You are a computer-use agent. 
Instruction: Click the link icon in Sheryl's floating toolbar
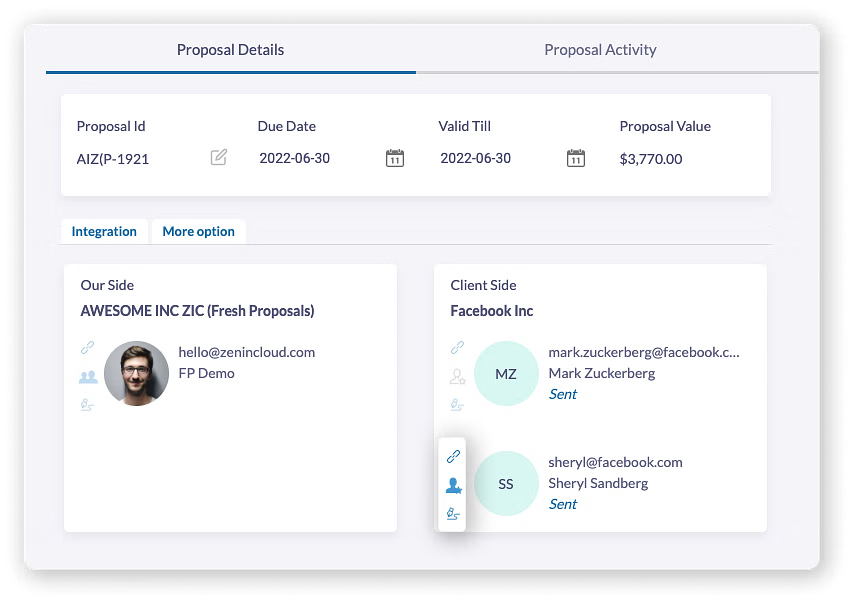452,455
